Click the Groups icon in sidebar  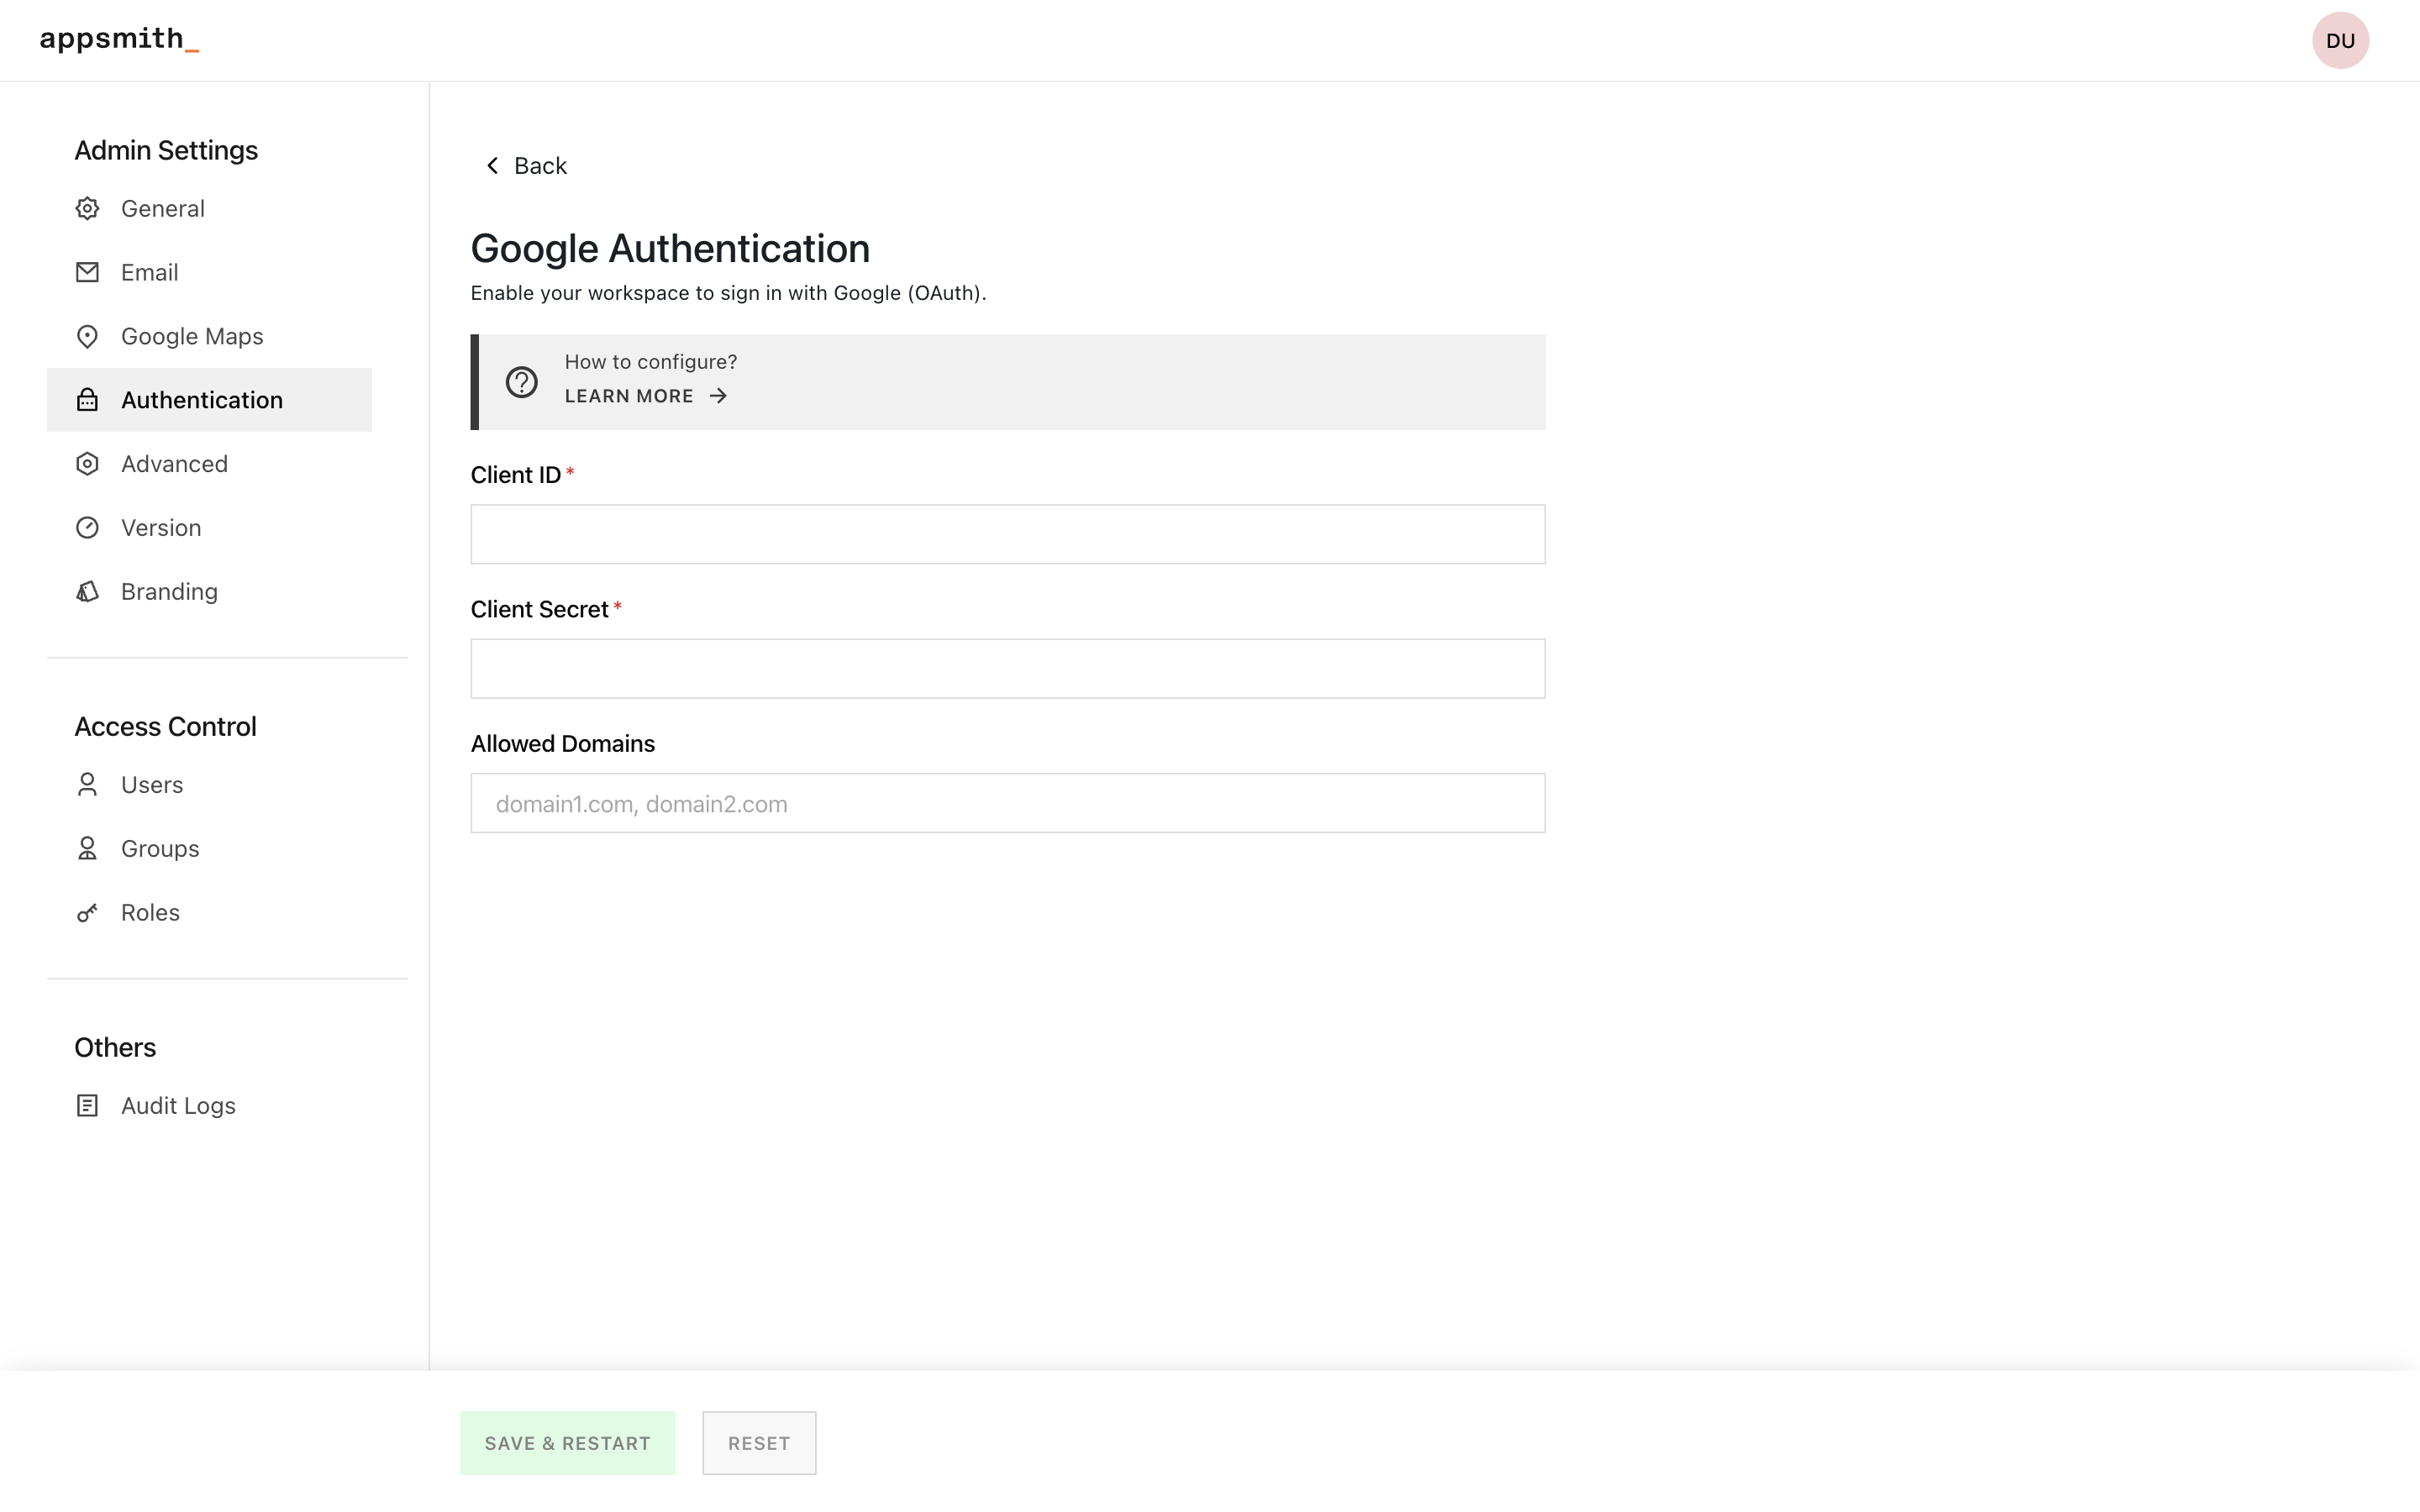pos(87,848)
